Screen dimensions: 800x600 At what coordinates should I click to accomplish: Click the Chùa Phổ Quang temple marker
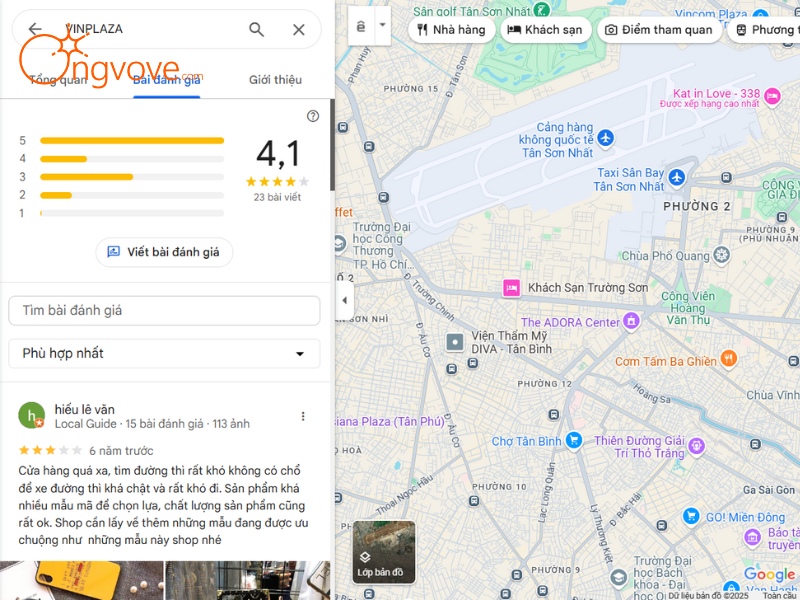point(721,255)
